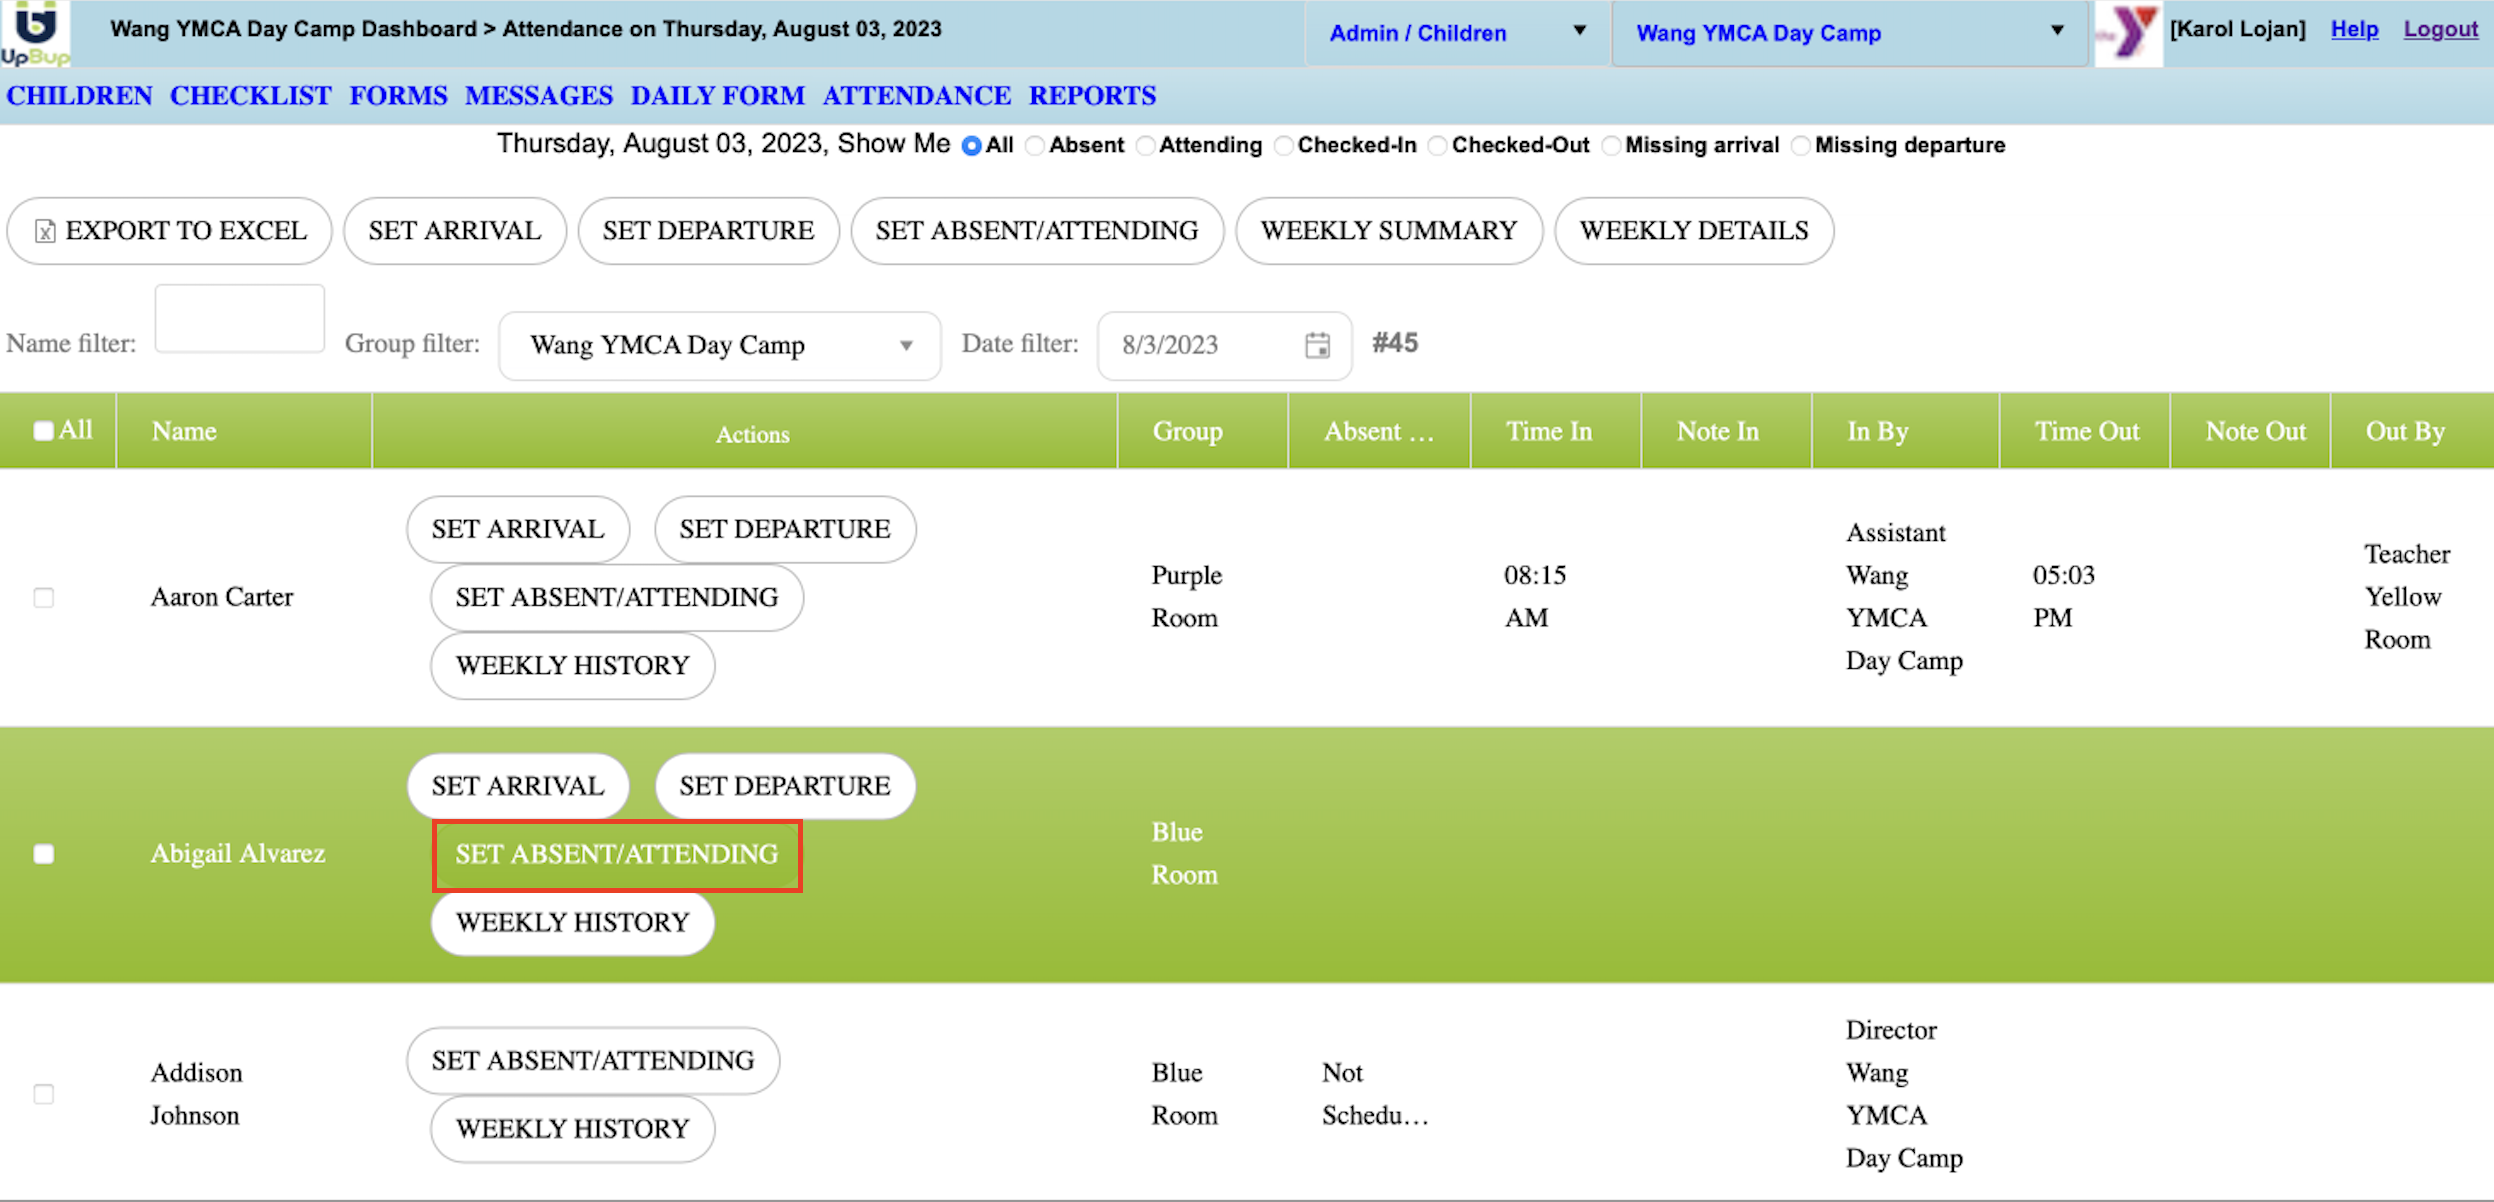Tick Abigail Alvarez's row checkbox
The width and height of the screenshot is (2494, 1202).
coord(44,854)
